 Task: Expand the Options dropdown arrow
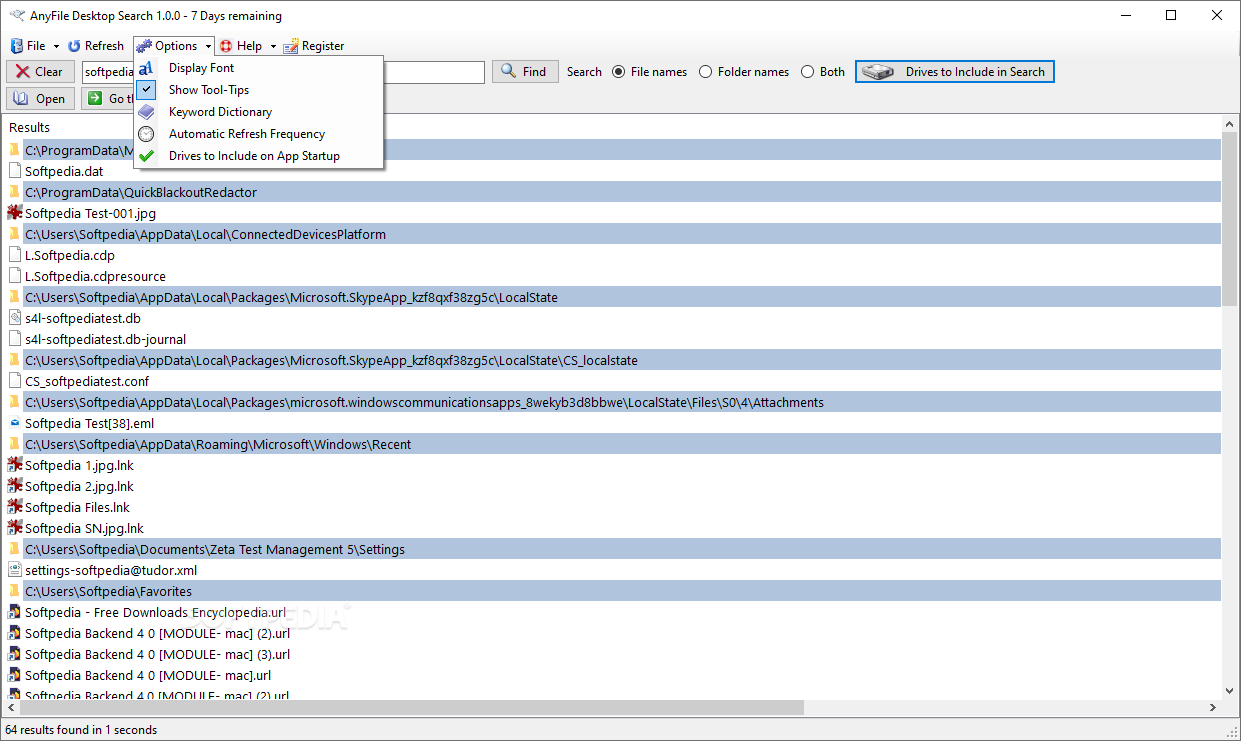pos(208,46)
